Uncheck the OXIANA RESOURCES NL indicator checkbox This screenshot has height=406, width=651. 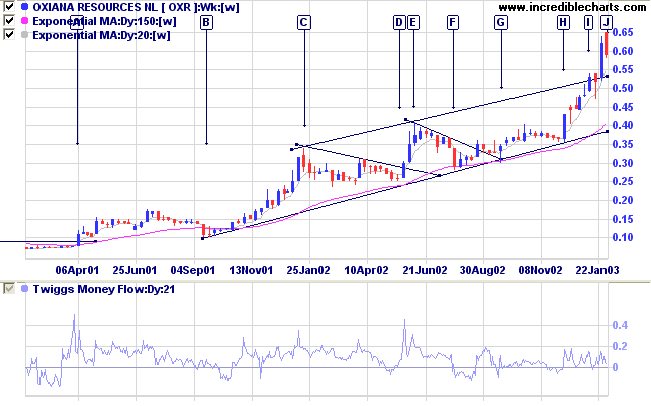[x=9, y=6]
